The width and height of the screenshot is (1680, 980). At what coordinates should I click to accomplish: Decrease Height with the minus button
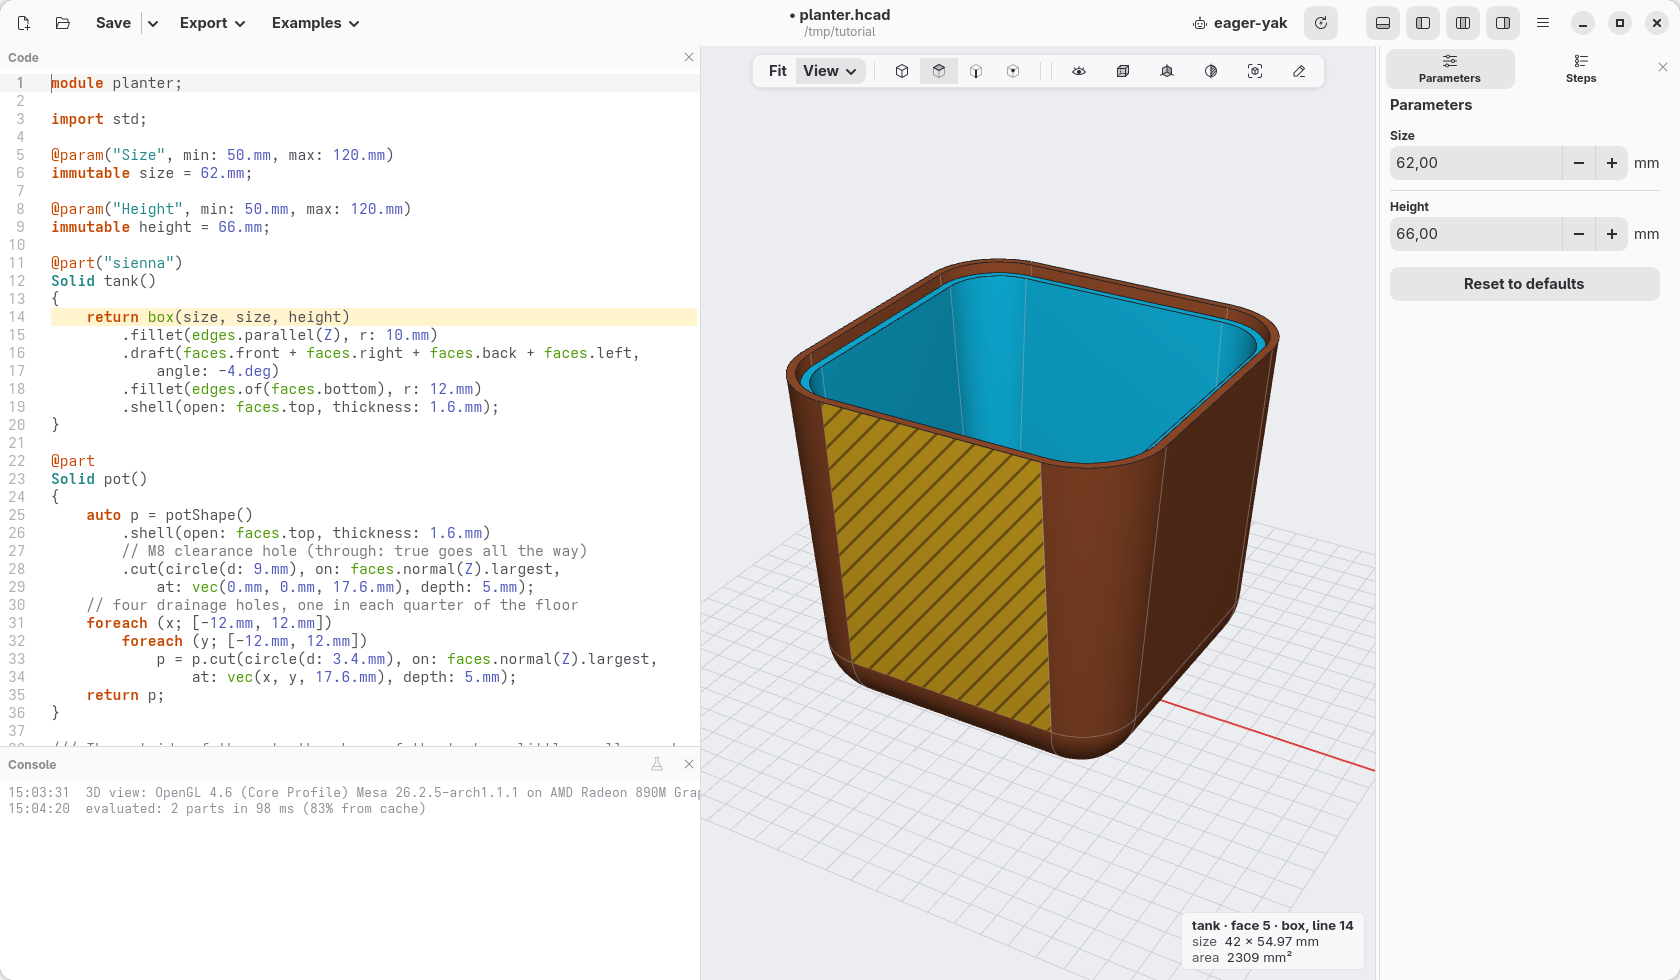[x=1579, y=234]
